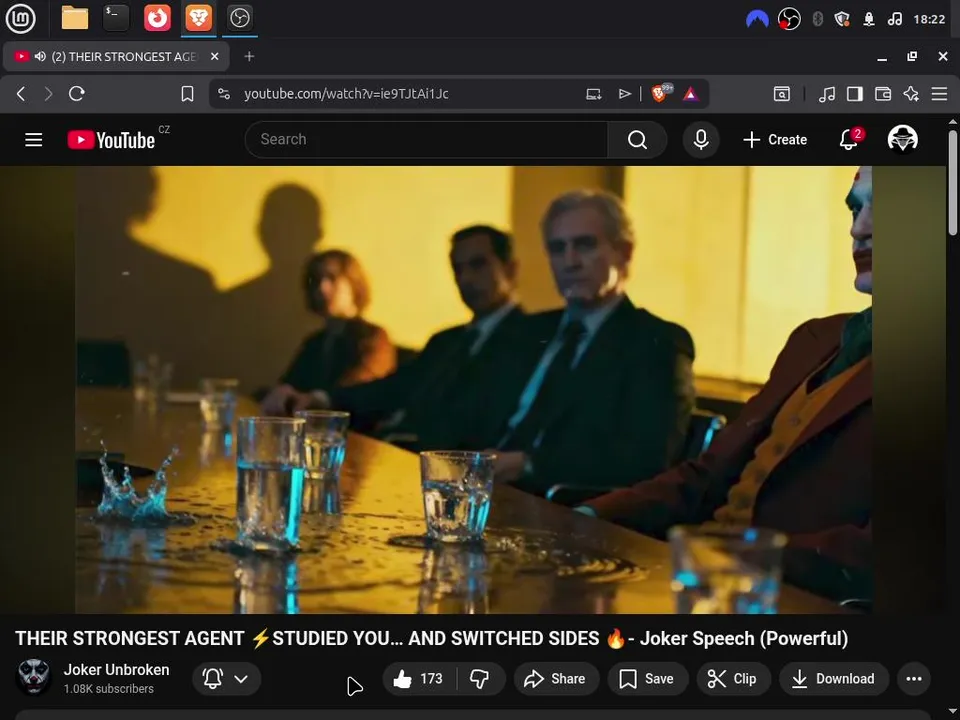This screenshot has height=720, width=960.
Task: Click the Create button
Action: (774, 140)
